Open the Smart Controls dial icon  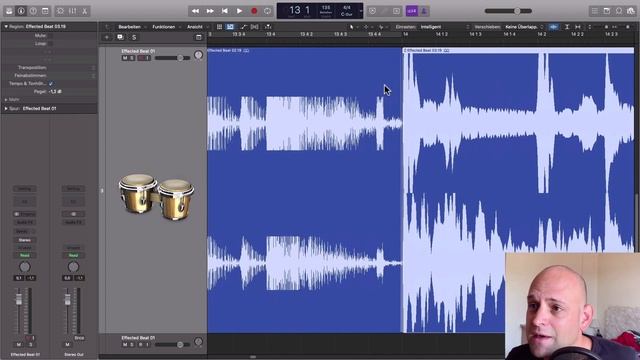point(60,11)
